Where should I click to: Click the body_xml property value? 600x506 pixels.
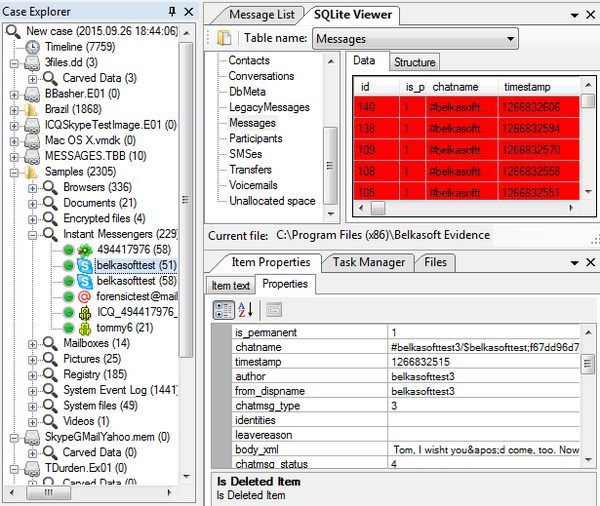click(485, 450)
